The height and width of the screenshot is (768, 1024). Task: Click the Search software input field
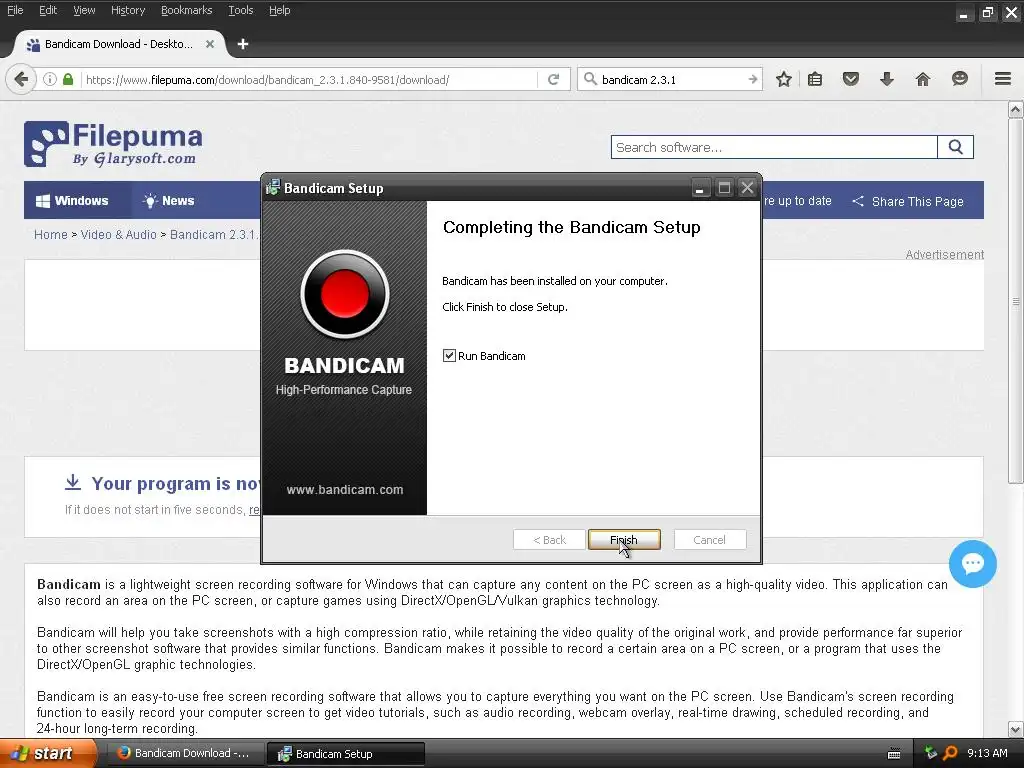[x=774, y=148]
